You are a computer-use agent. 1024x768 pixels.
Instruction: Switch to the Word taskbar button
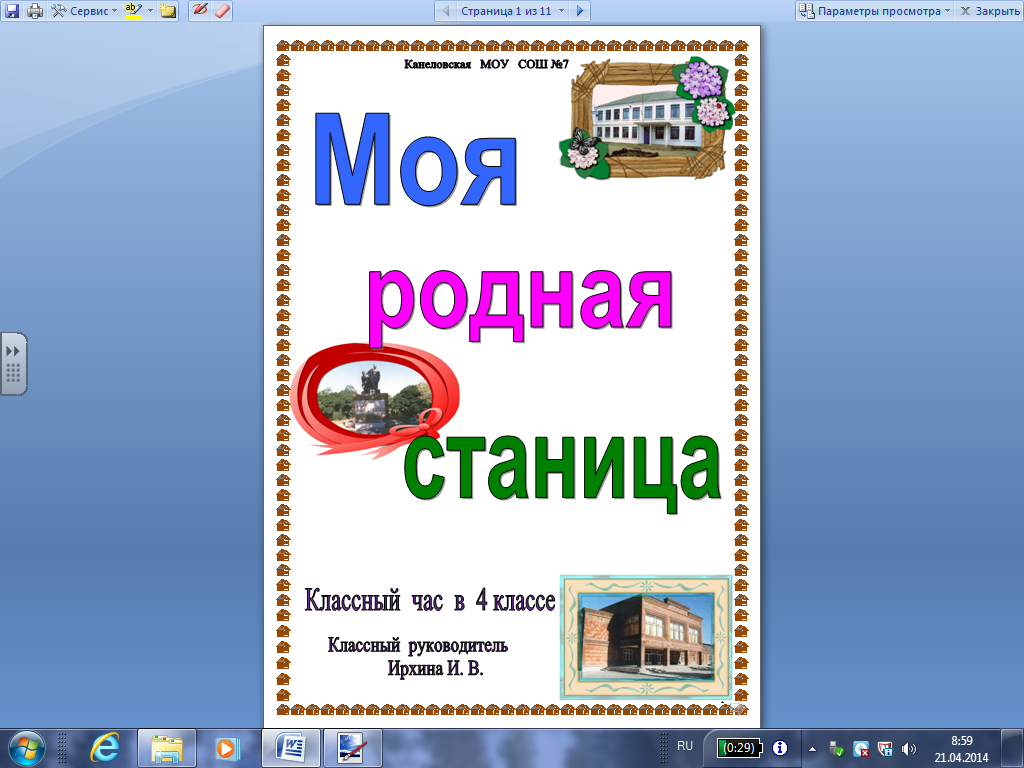291,748
